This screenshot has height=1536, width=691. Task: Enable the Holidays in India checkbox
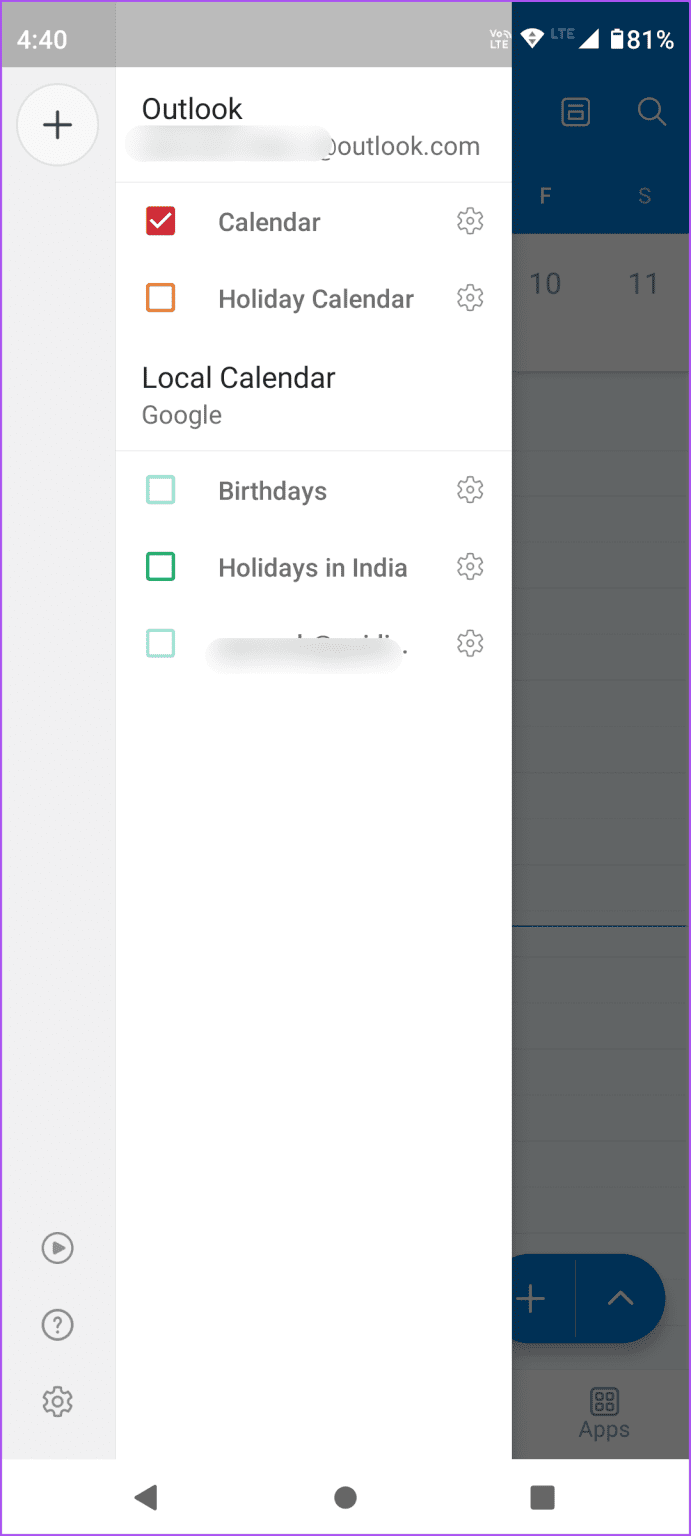160,566
